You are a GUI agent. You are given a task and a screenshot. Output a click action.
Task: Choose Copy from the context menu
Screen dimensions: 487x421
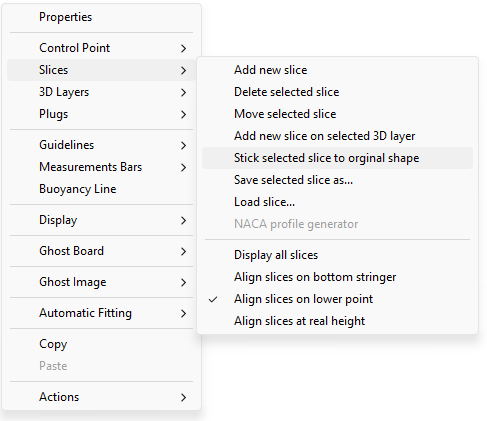pyautogui.click(x=101, y=344)
